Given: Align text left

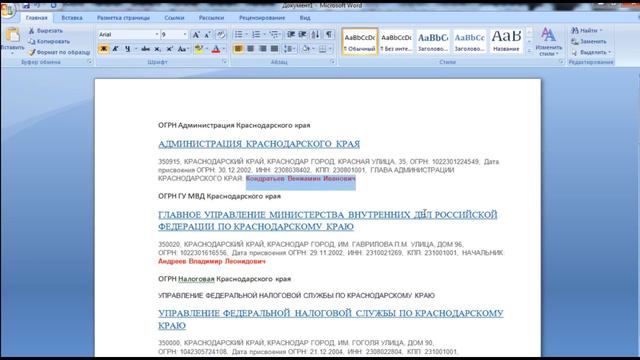Looking at the screenshot, I should coord(238,49).
